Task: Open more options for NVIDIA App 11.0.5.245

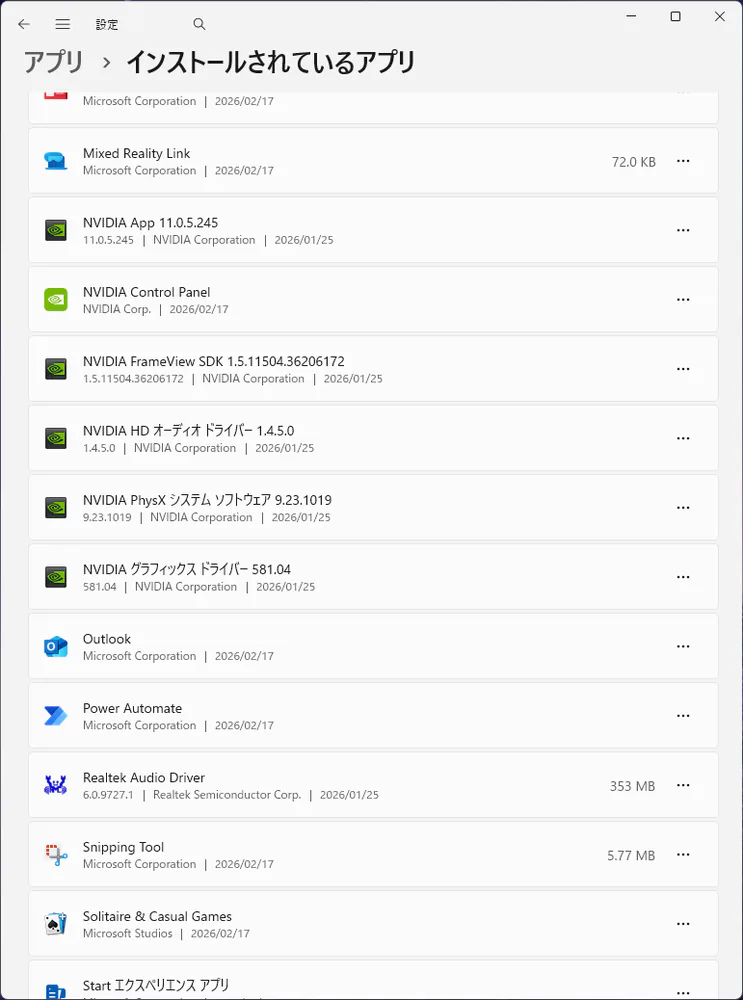Action: [x=683, y=230]
